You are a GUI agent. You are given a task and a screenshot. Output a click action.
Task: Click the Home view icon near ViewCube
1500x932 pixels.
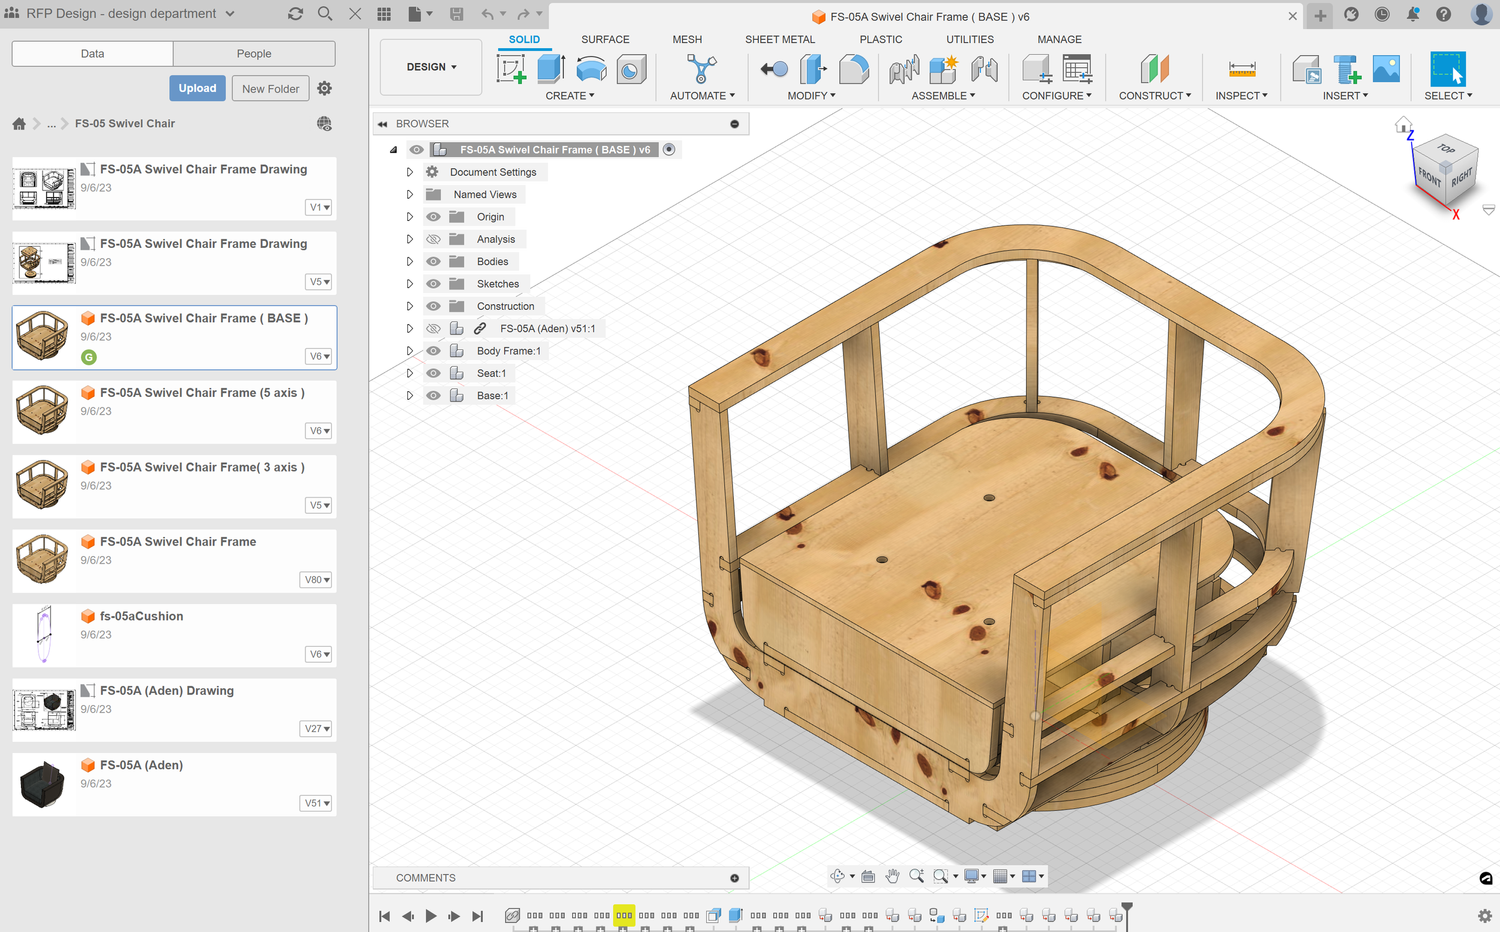pos(1403,126)
